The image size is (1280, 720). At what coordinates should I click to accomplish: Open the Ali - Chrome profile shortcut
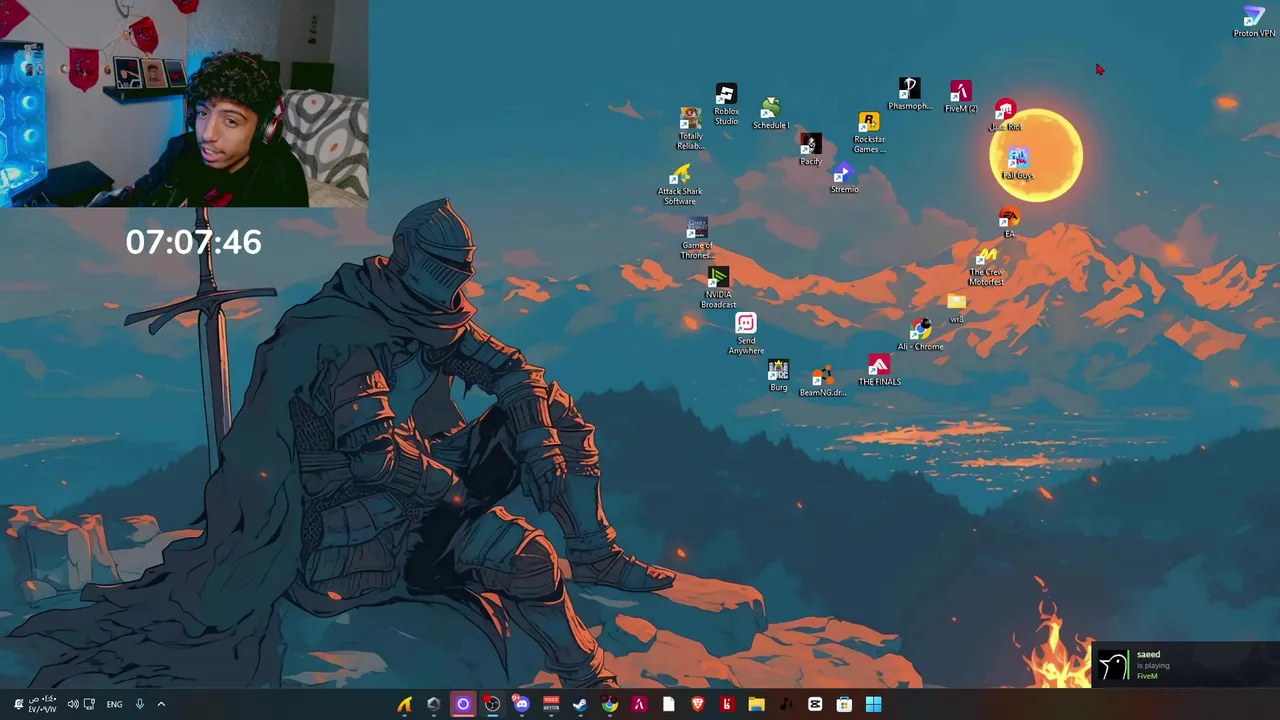click(x=920, y=335)
